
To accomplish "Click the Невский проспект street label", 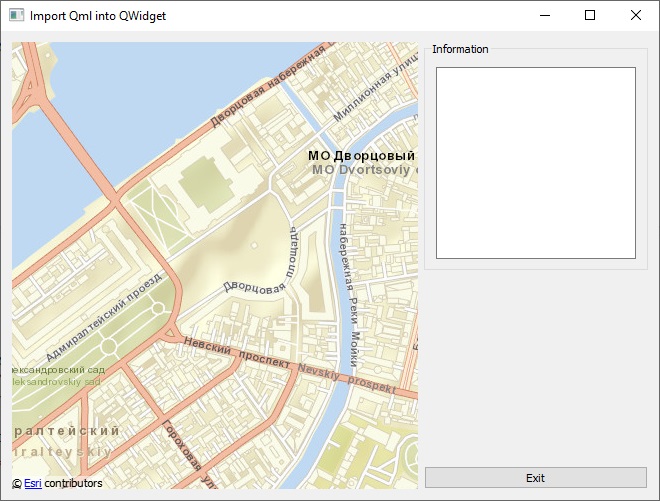I will [x=236, y=354].
